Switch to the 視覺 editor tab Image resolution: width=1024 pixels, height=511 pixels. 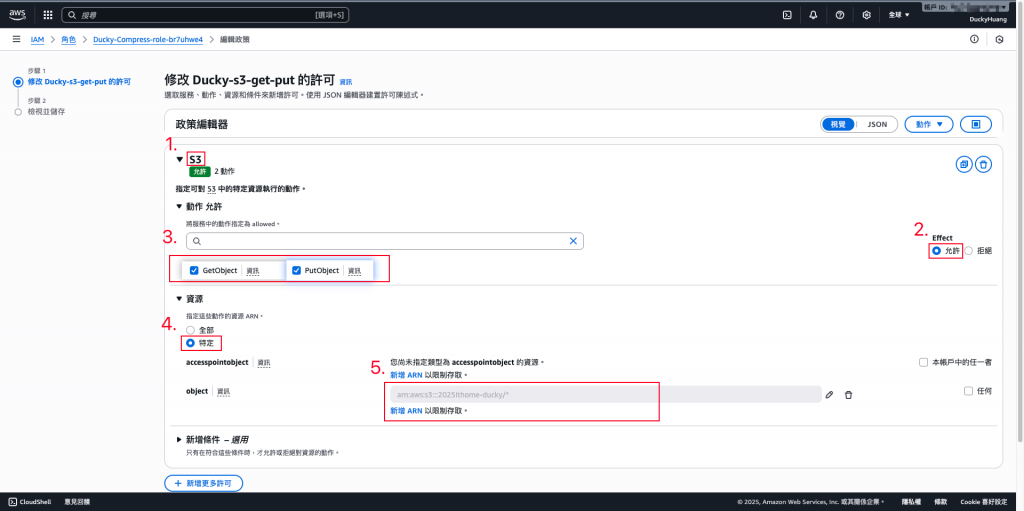(838, 124)
